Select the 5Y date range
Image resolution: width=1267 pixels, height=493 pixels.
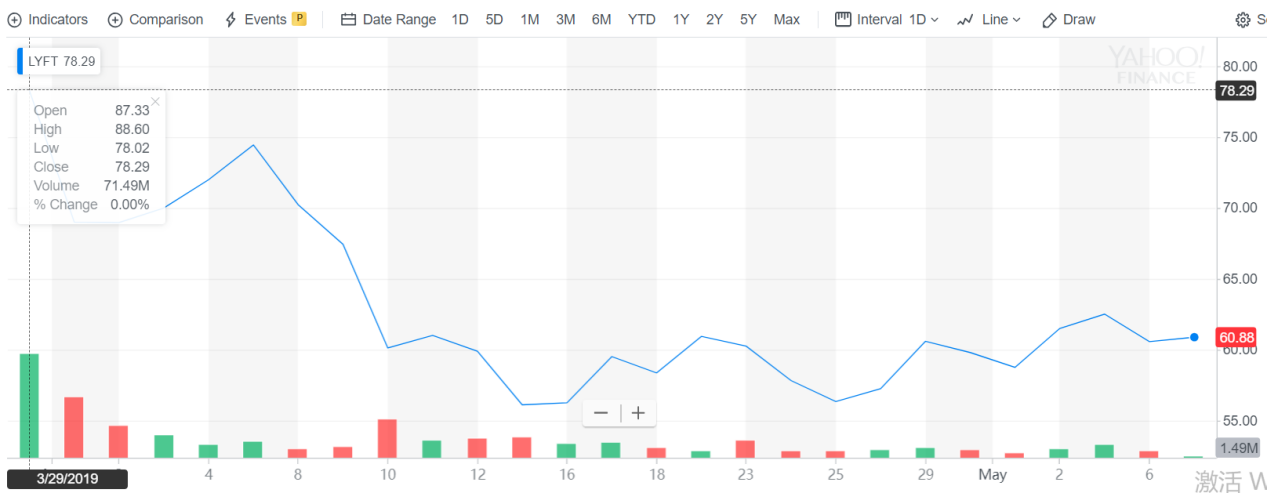click(748, 20)
